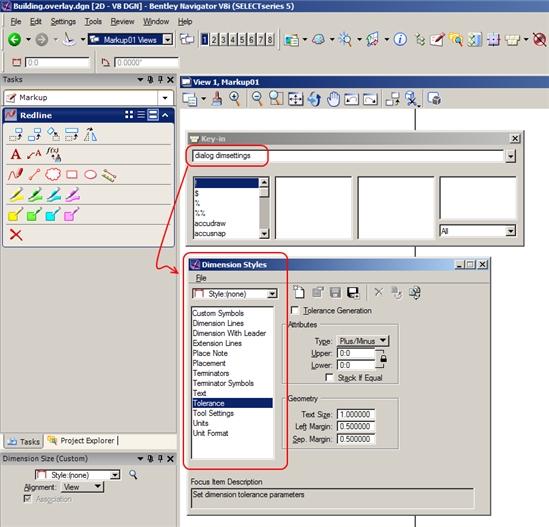The width and height of the screenshot is (549, 527).
Task: Open the Settings menu
Action: coord(63,22)
